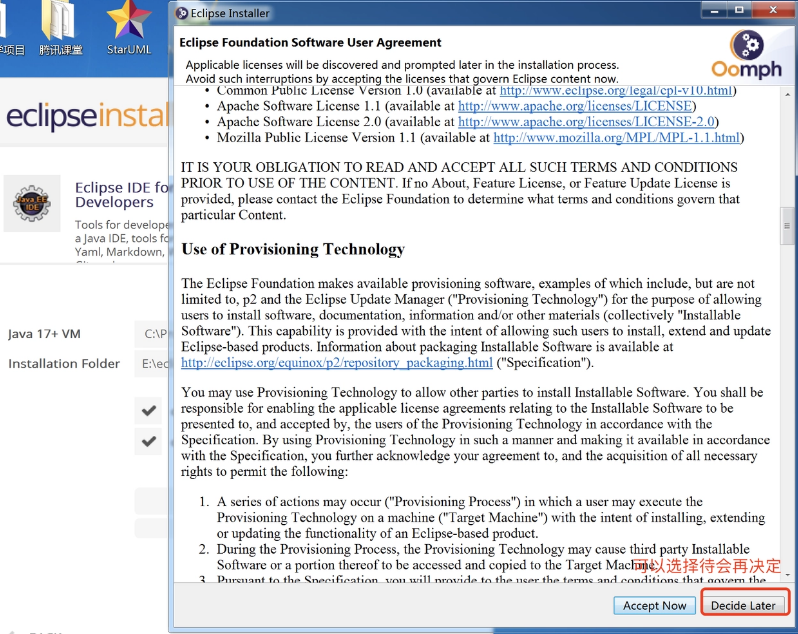
Task: Click the Use of Provisioning Technology heading
Action: coord(293,249)
